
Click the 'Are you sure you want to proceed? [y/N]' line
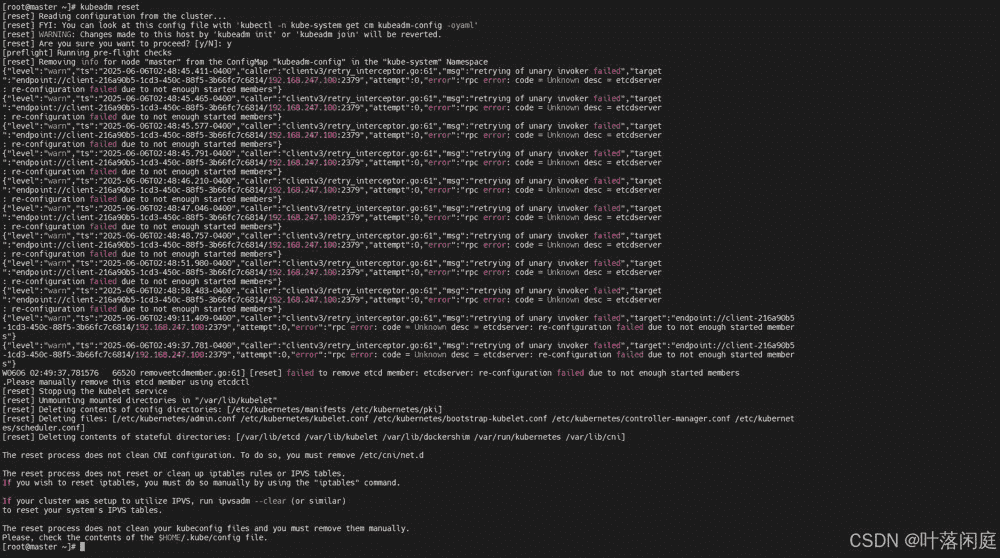pos(117,44)
